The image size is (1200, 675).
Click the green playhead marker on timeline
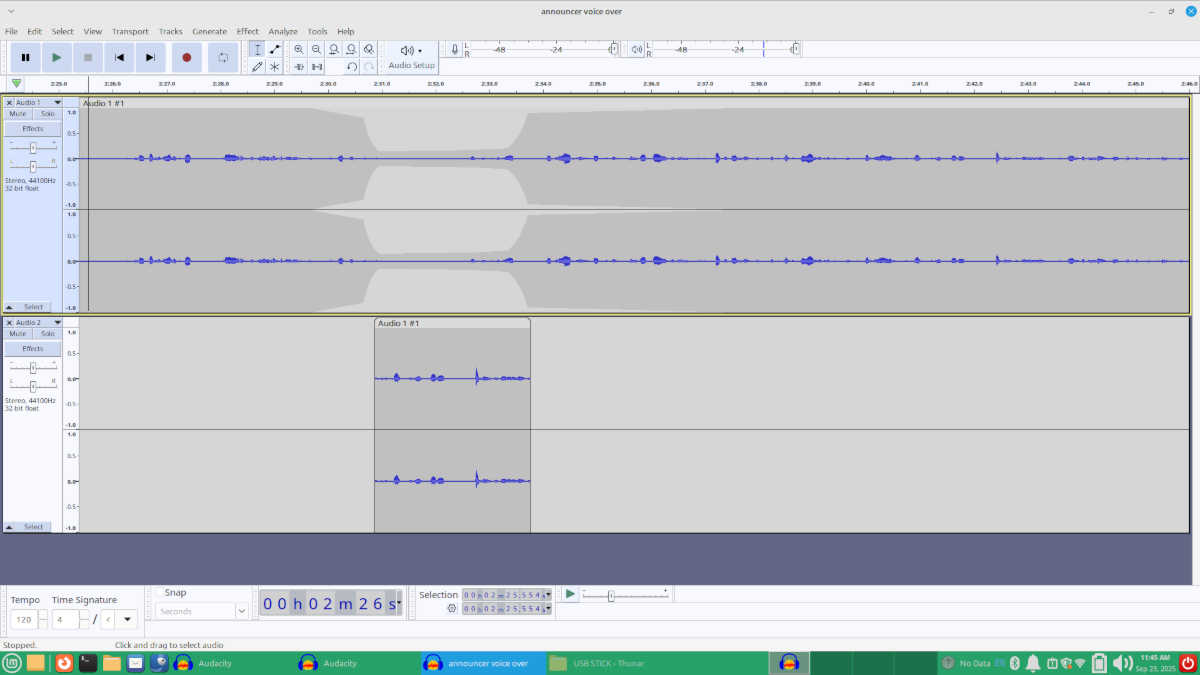click(x=16, y=83)
